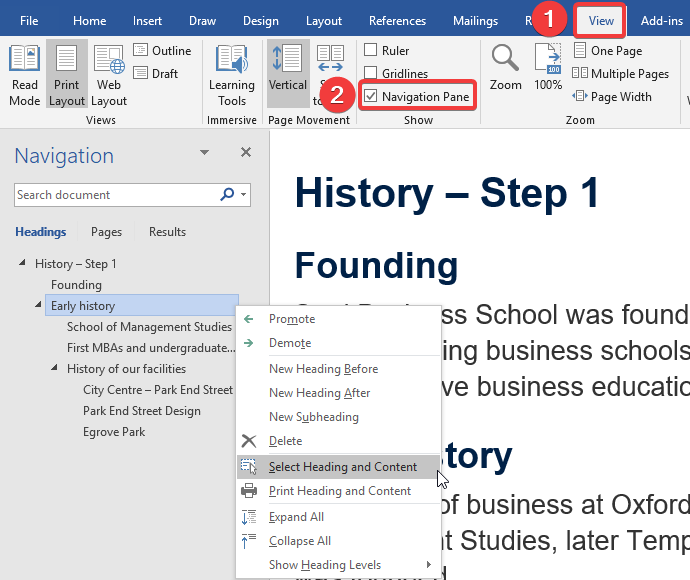Select Side to Side page movement
The image size is (690, 580).
click(330, 74)
